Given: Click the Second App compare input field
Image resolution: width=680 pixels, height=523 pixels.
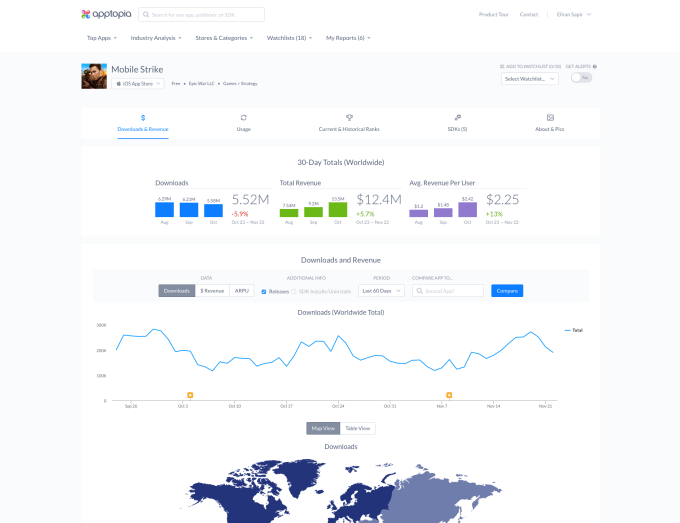Looking at the screenshot, I should pos(448,291).
